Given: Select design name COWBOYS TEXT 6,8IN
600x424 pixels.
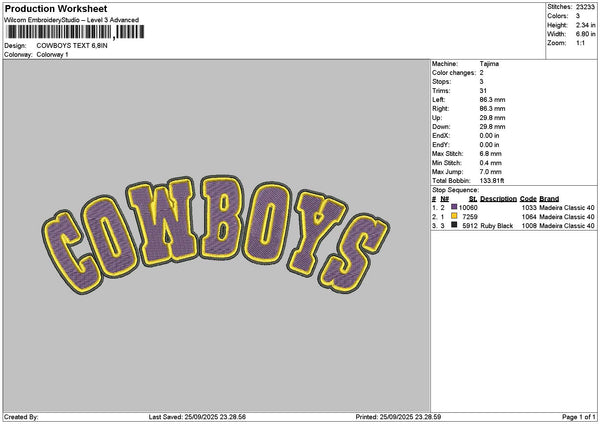Looking at the screenshot, I should pyautogui.click(x=72, y=46).
